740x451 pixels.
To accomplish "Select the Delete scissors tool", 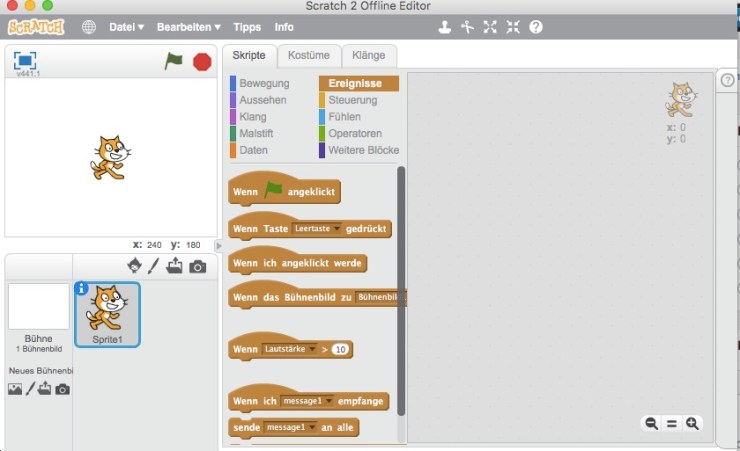I will pyautogui.click(x=467, y=27).
